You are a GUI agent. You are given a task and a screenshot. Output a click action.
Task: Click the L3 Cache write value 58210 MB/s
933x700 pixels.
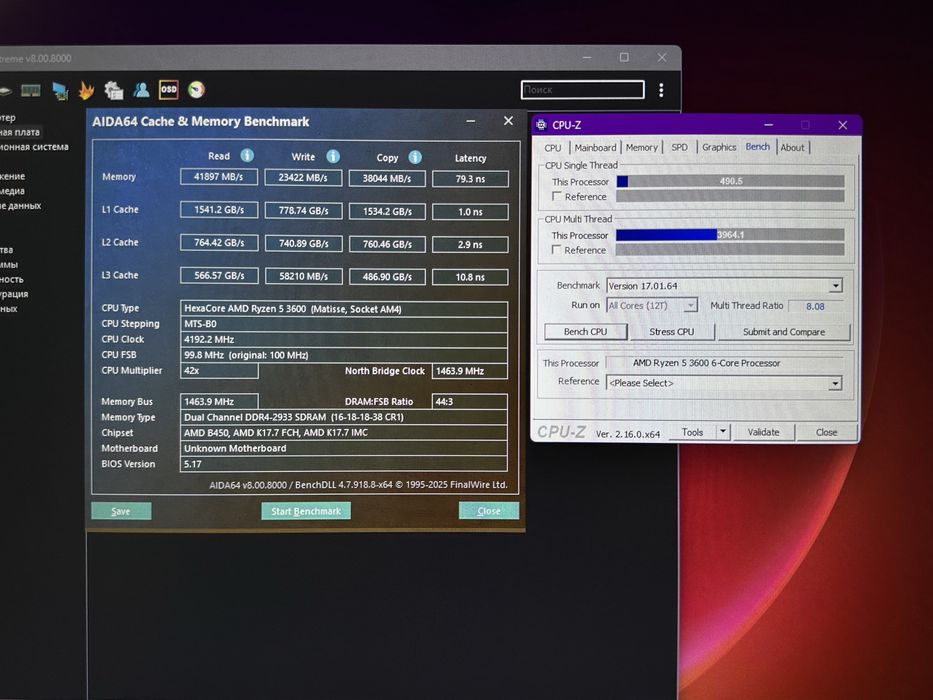pyautogui.click(x=303, y=276)
